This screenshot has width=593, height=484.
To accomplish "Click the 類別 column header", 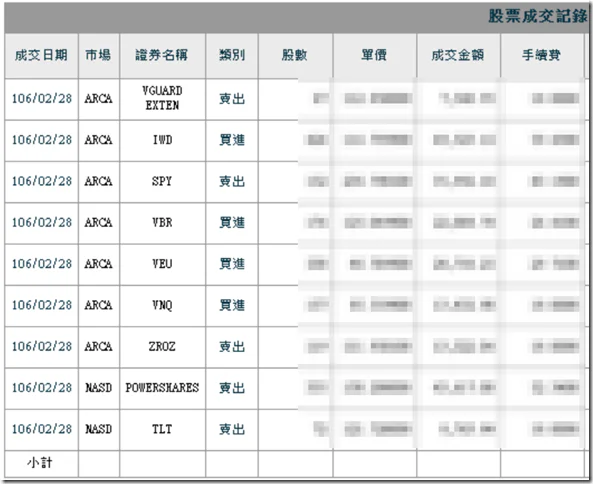I will pos(232,56).
